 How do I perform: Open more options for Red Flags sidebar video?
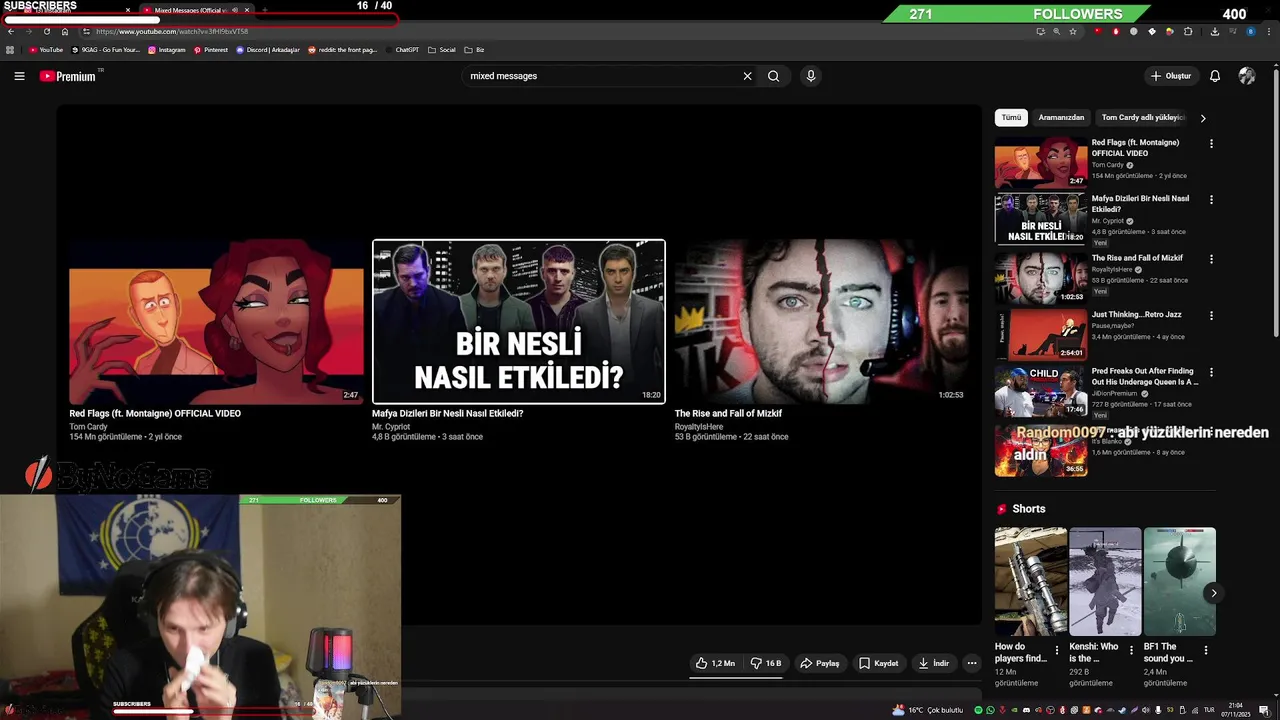[1211, 143]
